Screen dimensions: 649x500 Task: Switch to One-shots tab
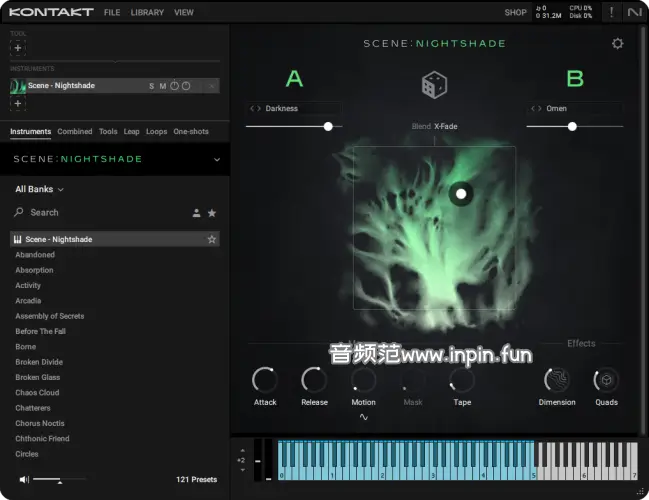pyautogui.click(x=191, y=132)
